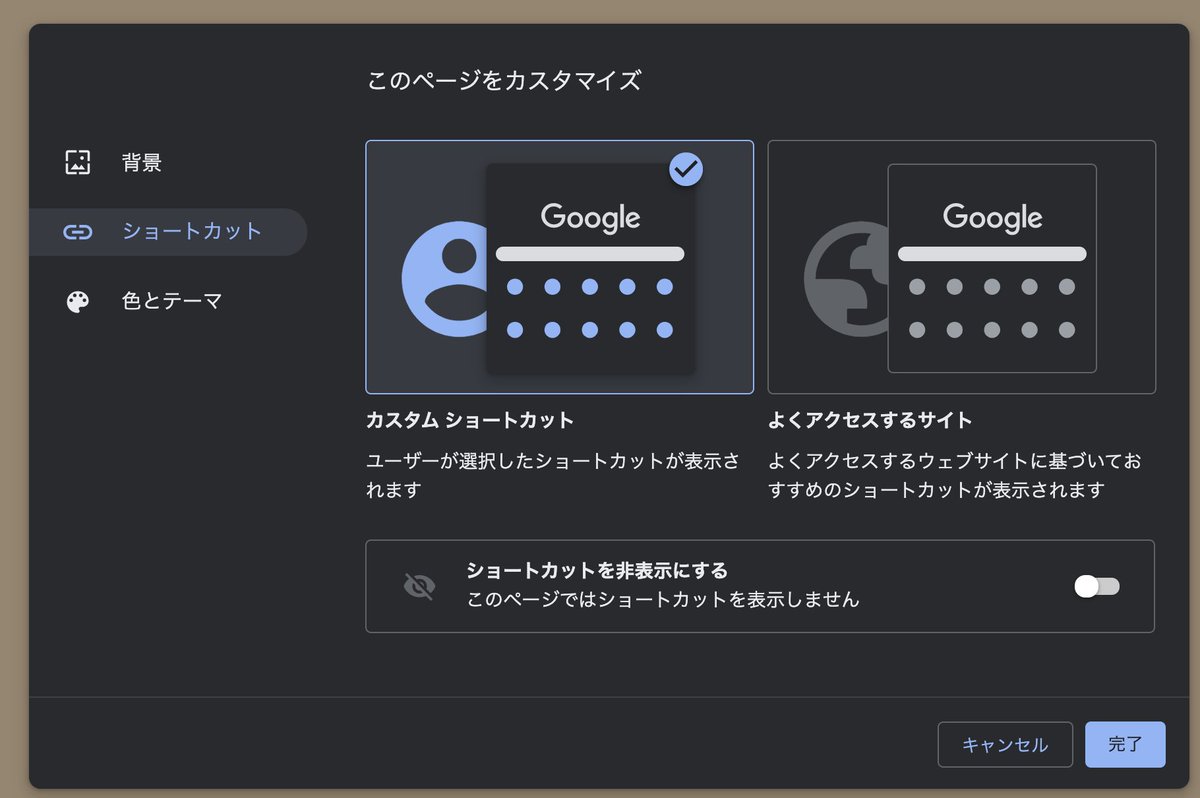Click the blue checkmark badge on カスタム card
Image resolution: width=1200 pixels, height=798 pixels.
coord(686,169)
